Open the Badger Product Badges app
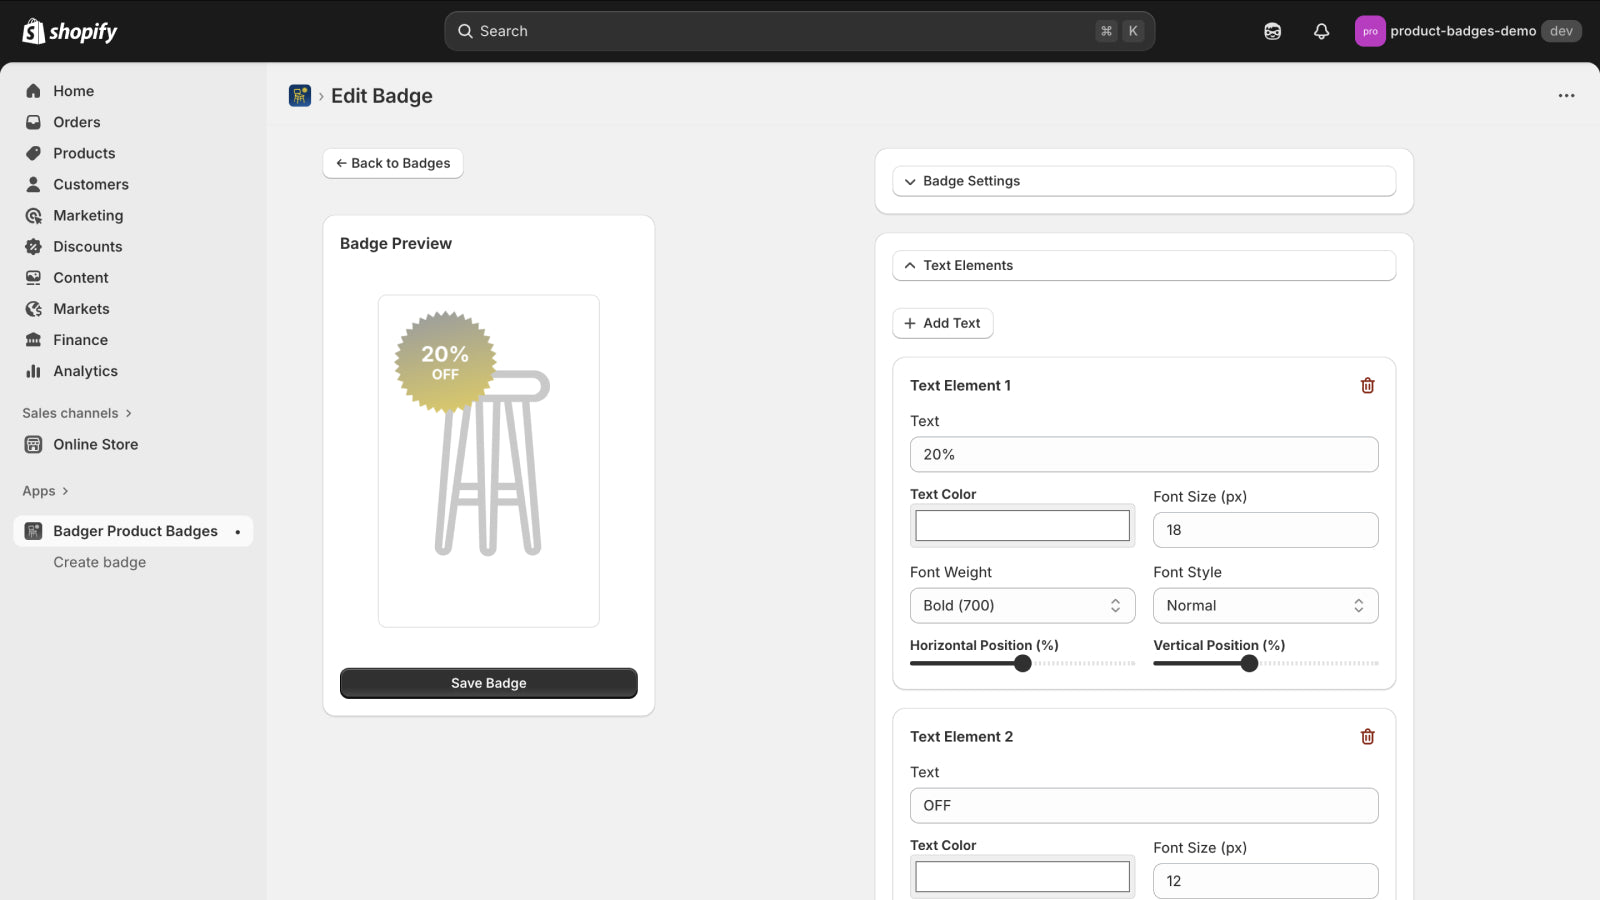 coord(134,531)
